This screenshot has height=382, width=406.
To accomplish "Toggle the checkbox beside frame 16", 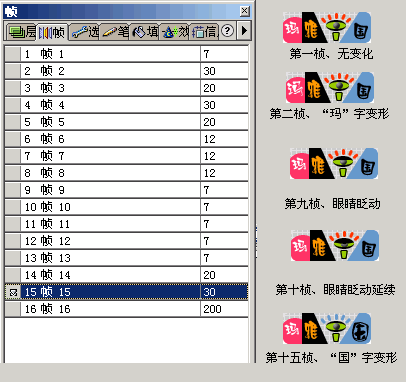I will coord(13,309).
